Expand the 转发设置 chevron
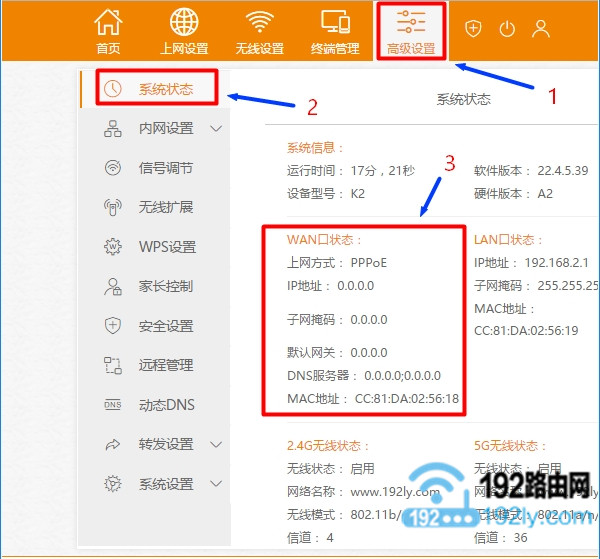Image resolution: width=600 pixels, height=559 pixels. tap(216, 444)
